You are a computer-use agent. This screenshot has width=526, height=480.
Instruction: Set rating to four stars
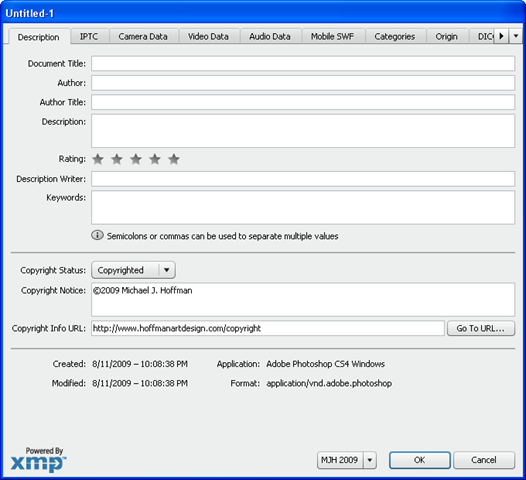[x=155, y=159]
